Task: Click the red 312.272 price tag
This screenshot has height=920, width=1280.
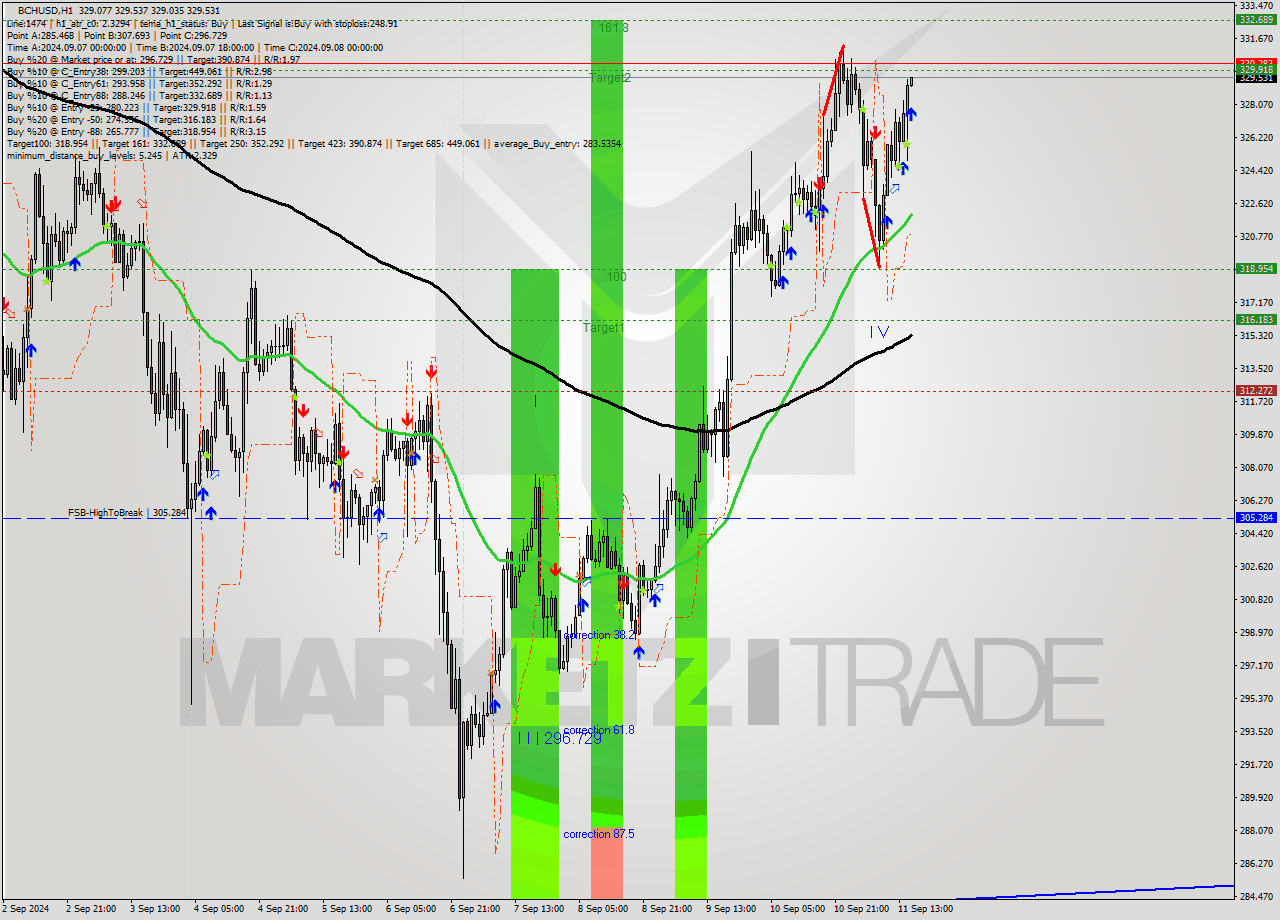Action: point(1256,390)
